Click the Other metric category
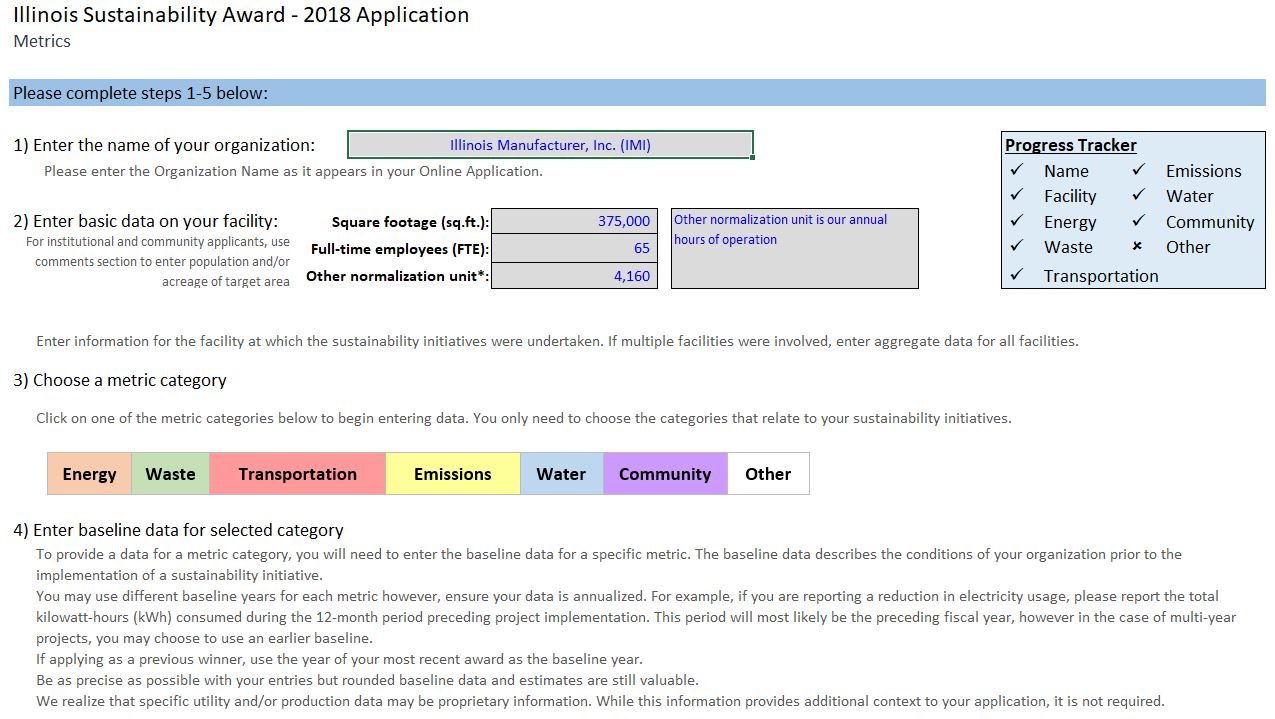 (768, 474)
